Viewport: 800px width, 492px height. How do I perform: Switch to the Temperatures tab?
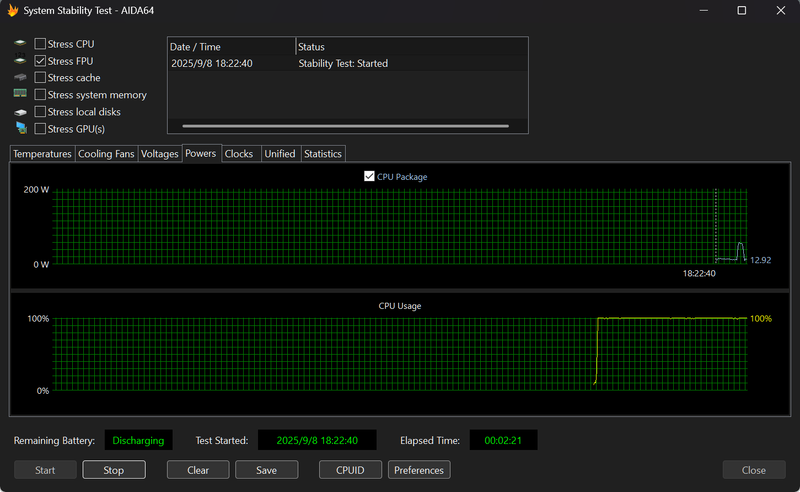coord(42,154)
